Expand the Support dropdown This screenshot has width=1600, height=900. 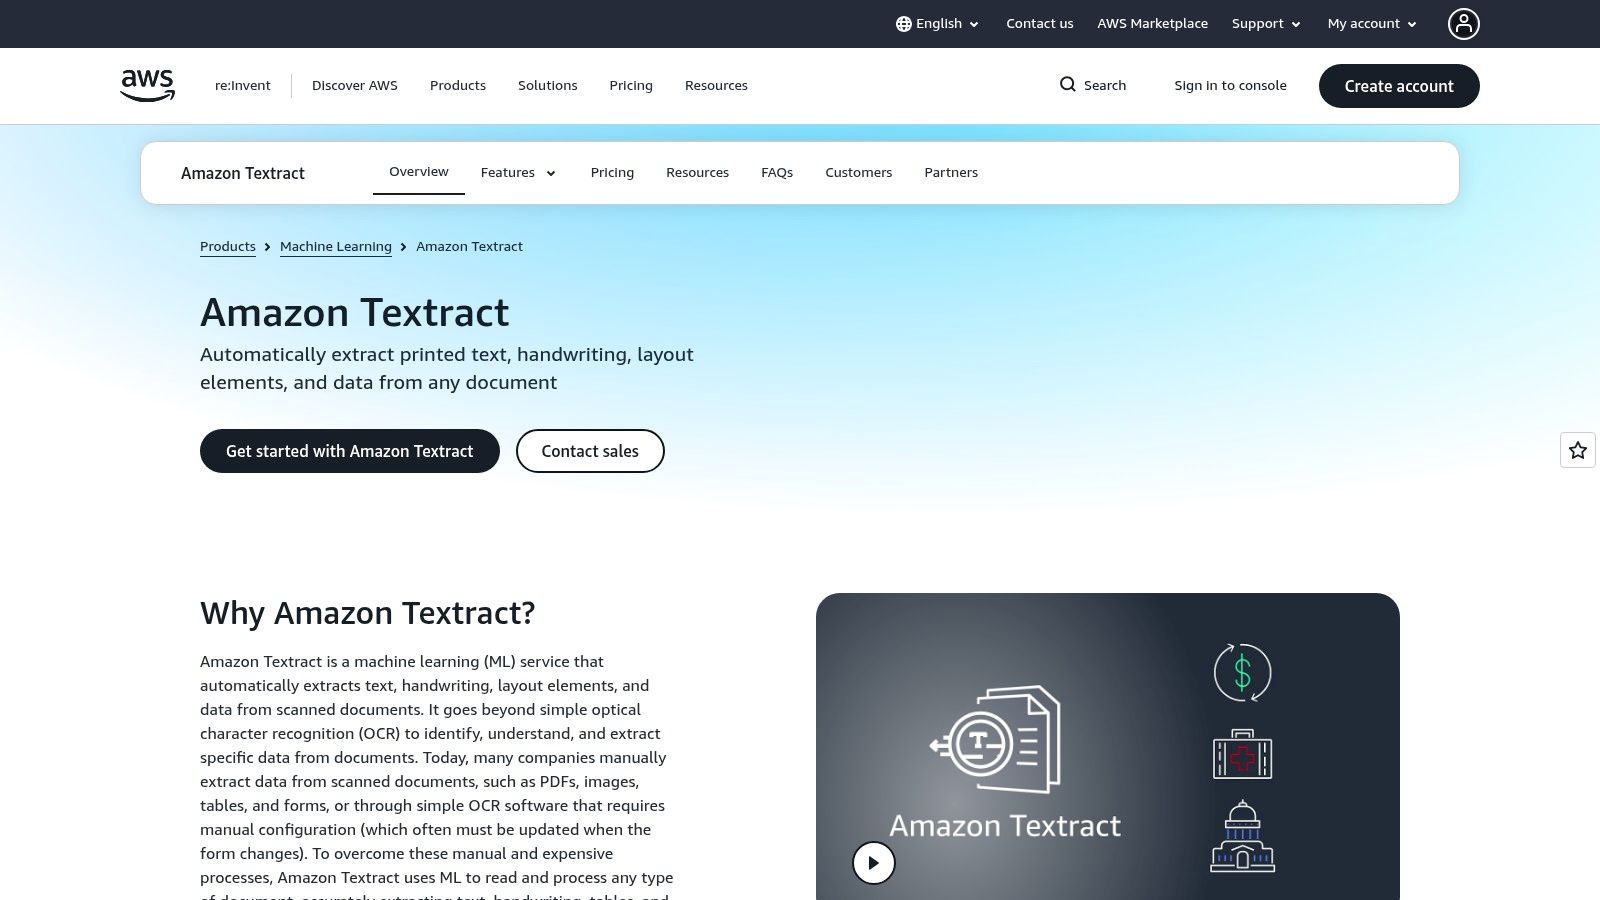(1266, 24)
